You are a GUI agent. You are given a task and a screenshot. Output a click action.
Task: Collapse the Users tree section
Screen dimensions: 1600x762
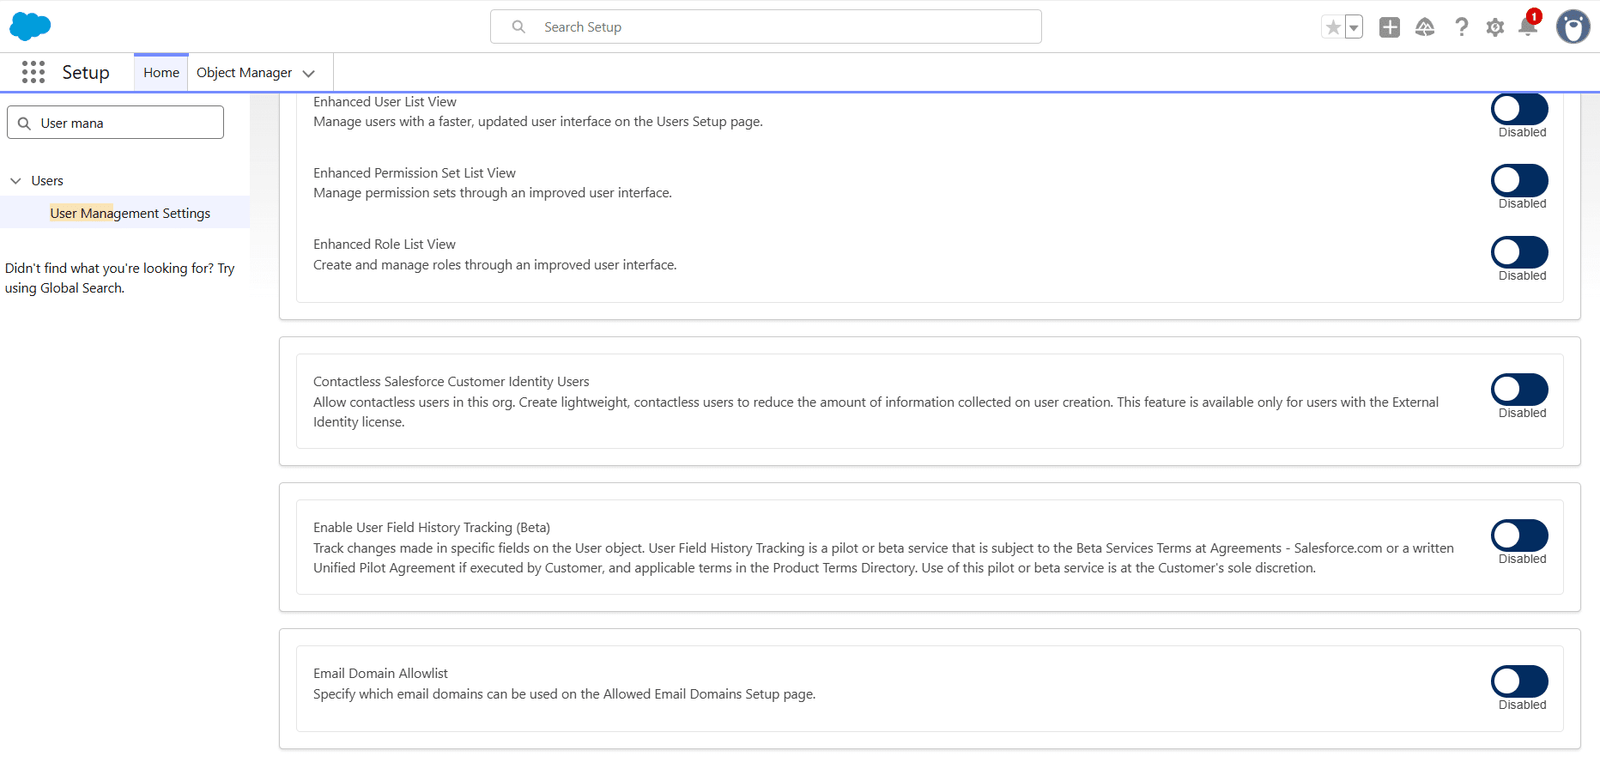pos(15,181)
